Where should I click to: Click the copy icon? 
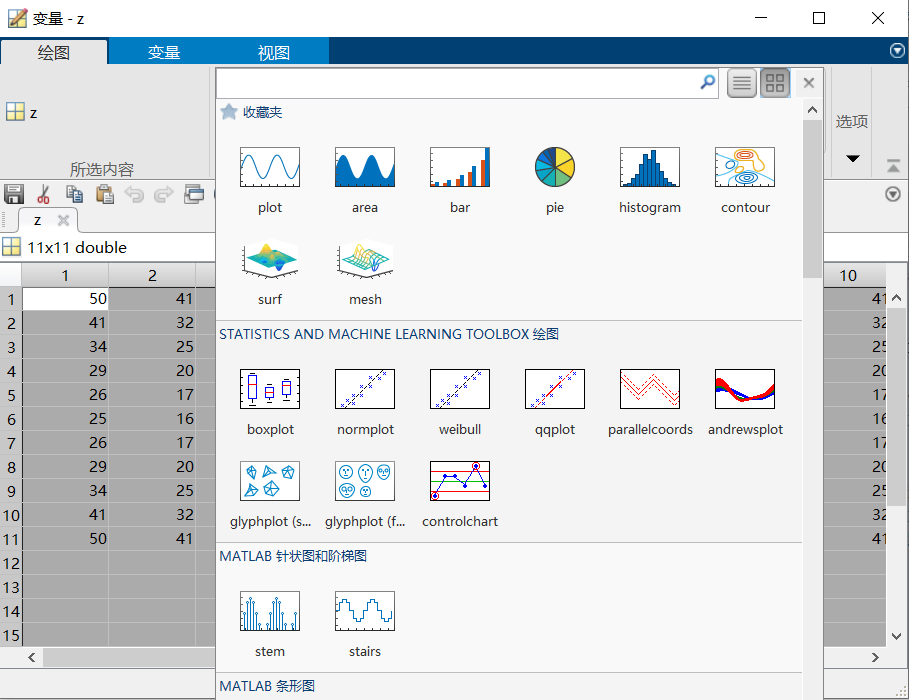[74, 194]
